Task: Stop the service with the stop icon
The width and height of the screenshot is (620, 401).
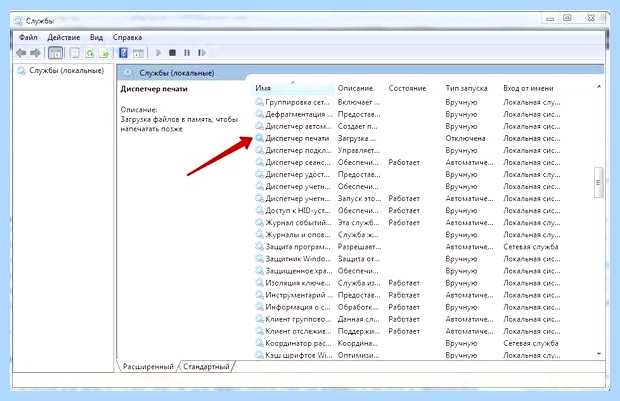Action: click(172, 53)
